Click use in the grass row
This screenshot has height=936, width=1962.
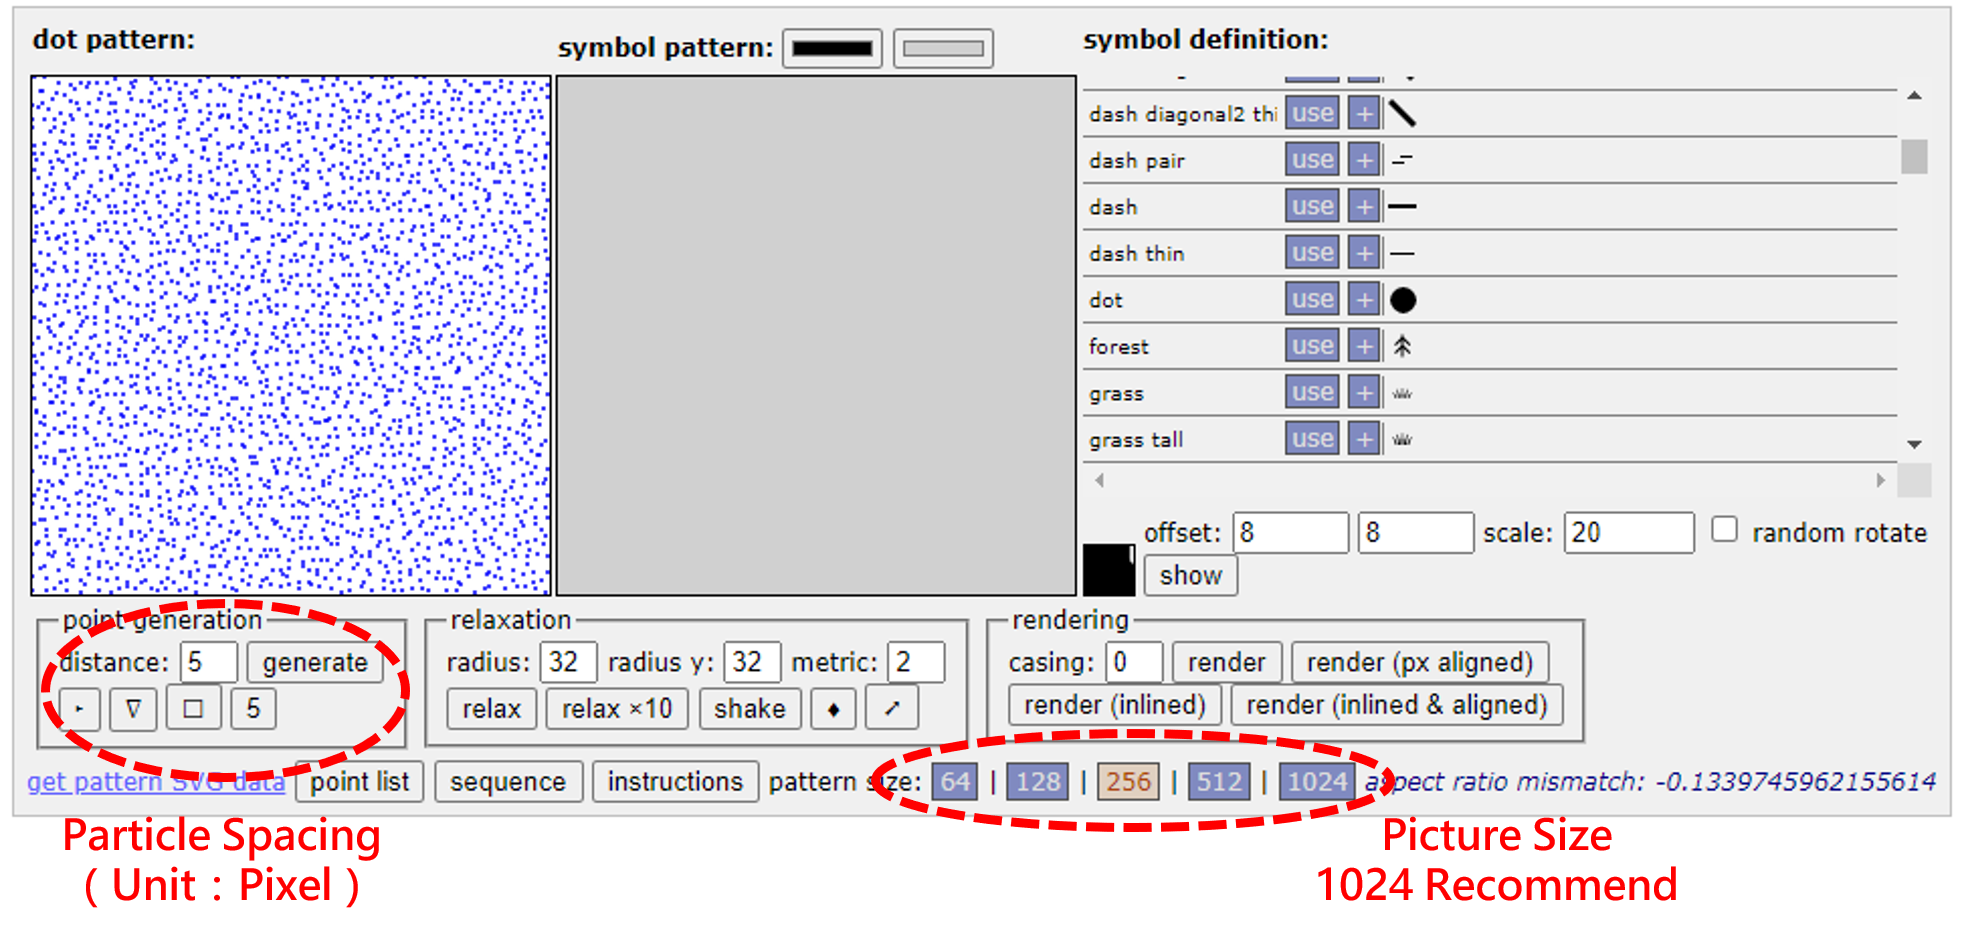click(1312, 392)
